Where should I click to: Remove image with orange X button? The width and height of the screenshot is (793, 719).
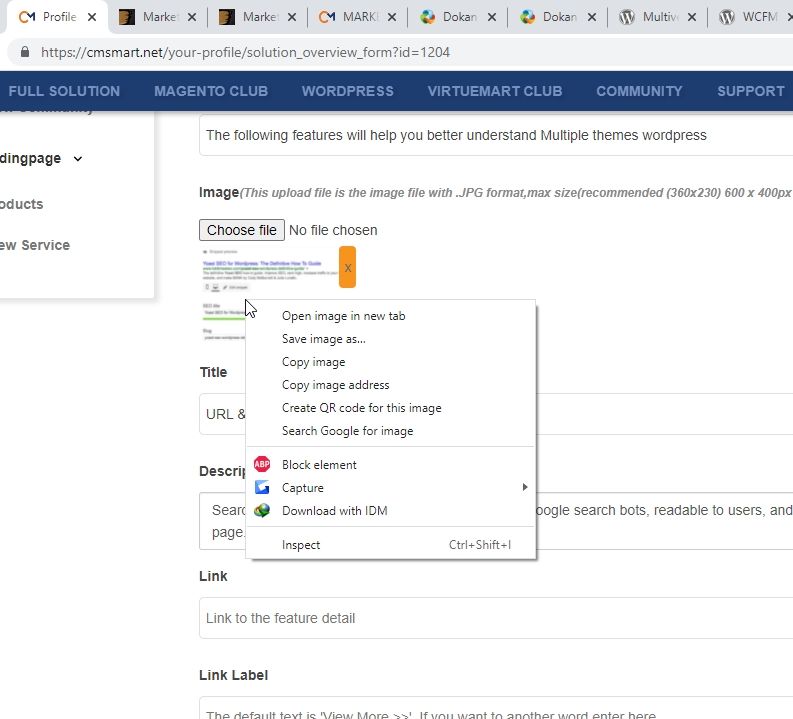[x=347, y=267]
